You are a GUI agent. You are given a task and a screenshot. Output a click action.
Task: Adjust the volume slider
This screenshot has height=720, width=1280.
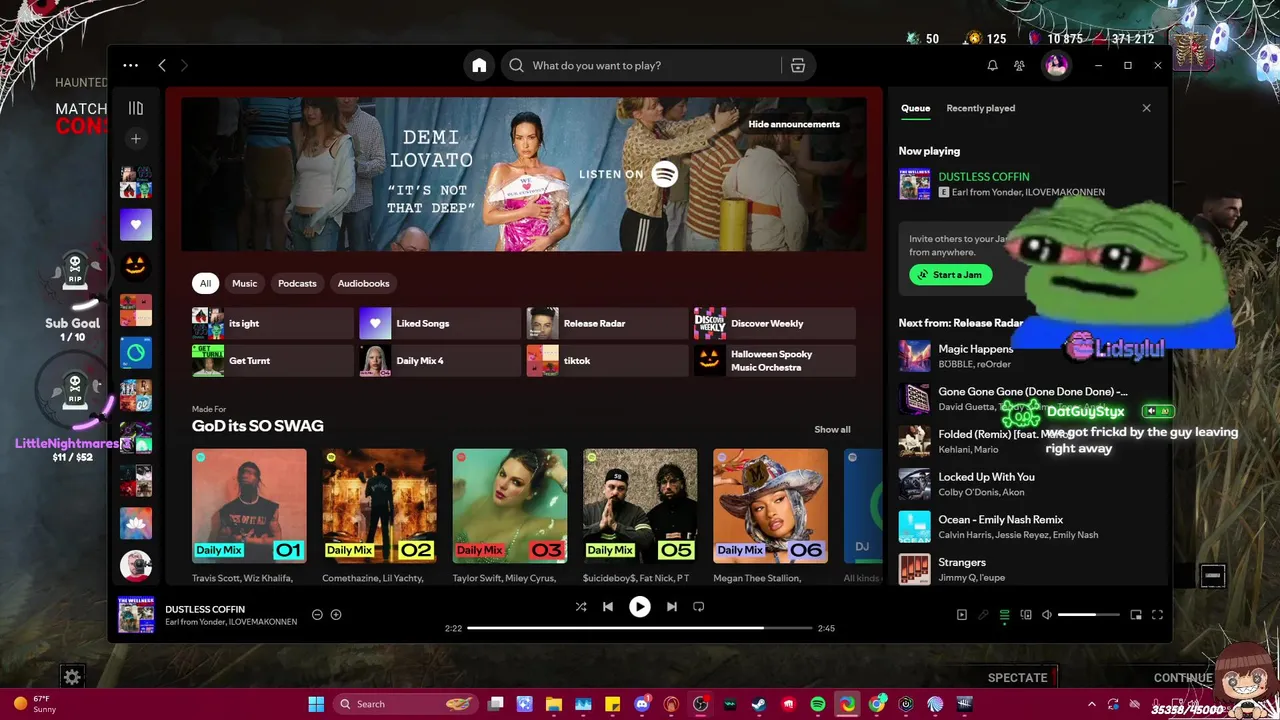1089,615
